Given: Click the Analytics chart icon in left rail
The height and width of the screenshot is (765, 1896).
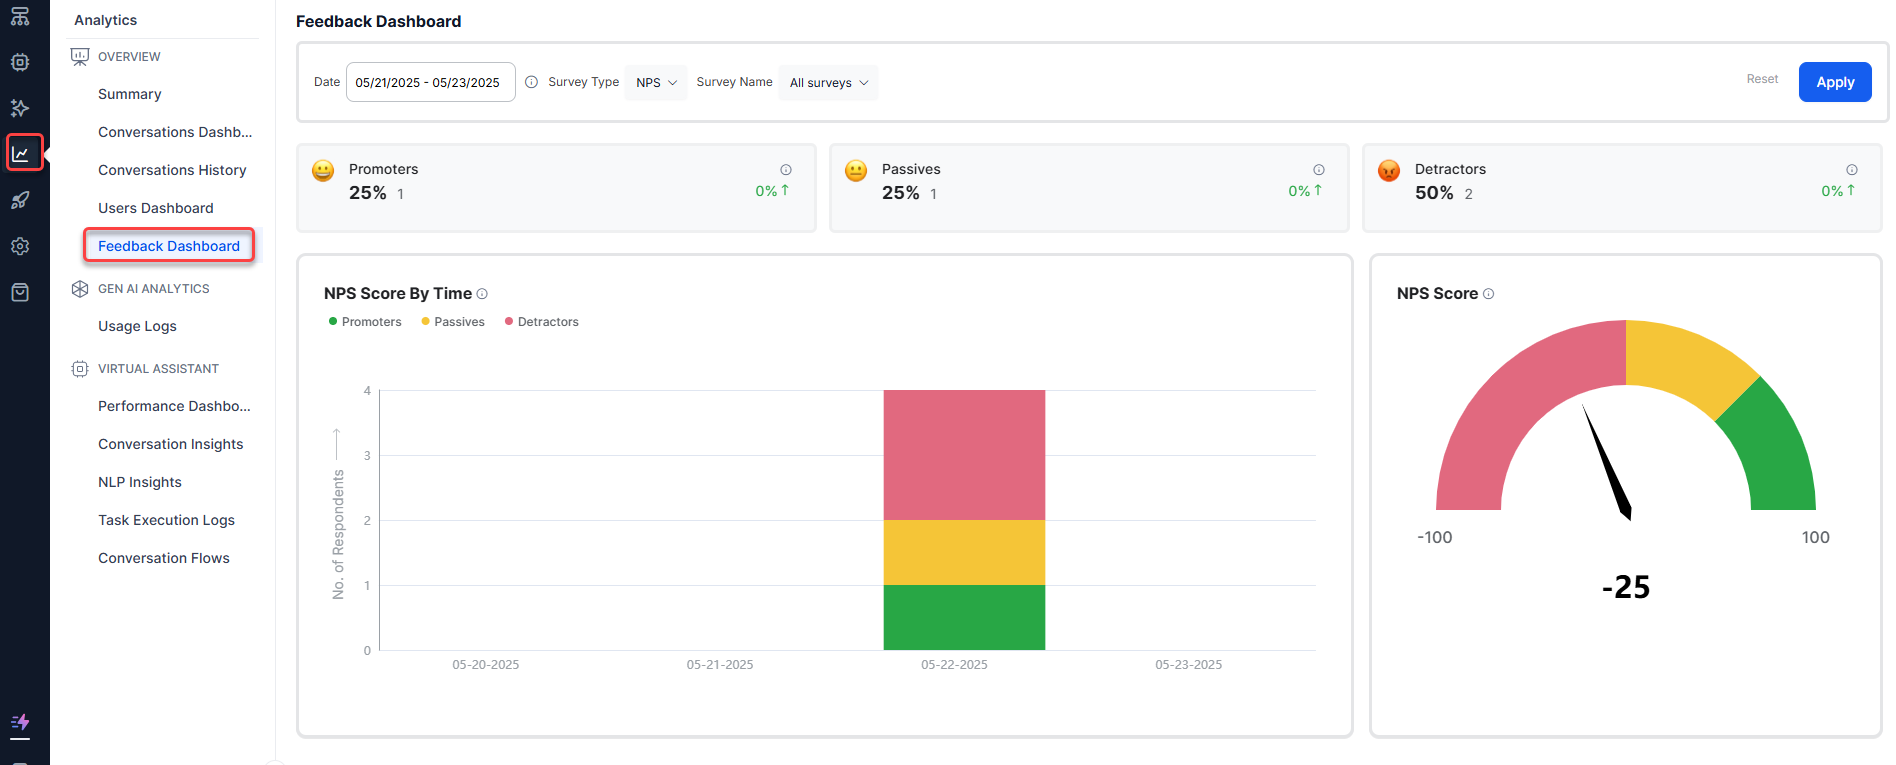Looking at the screenshot, I should [21, 153].
